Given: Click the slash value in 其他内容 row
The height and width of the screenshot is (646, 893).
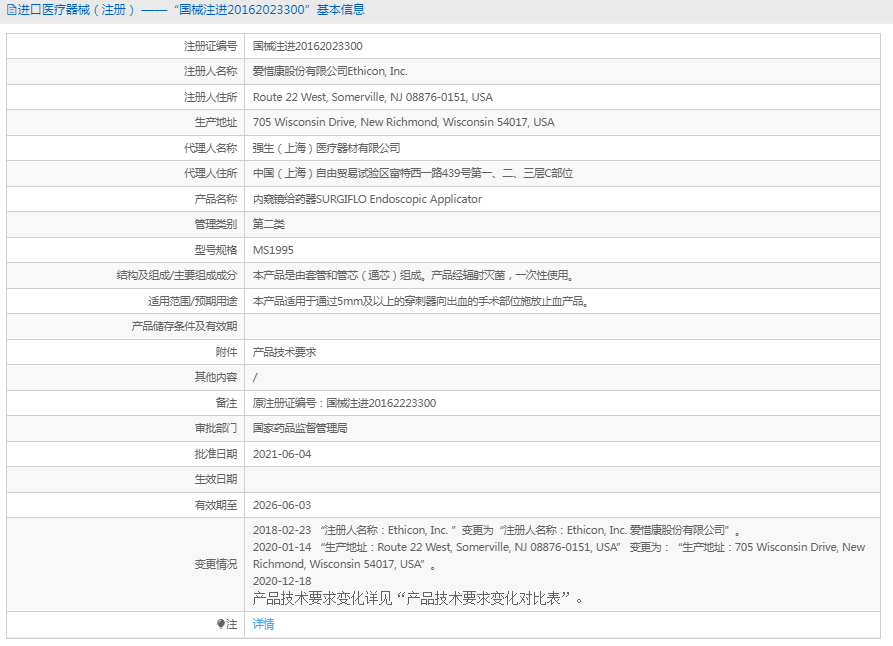Looking at the screenshot, I should [x=255, y=377].
